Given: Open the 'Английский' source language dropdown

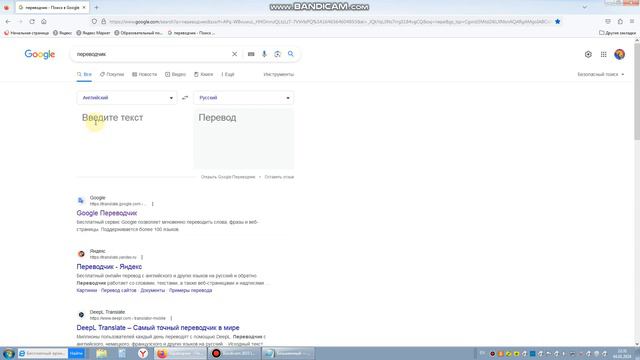Looking at the screenshot, I should coord(127,98).
